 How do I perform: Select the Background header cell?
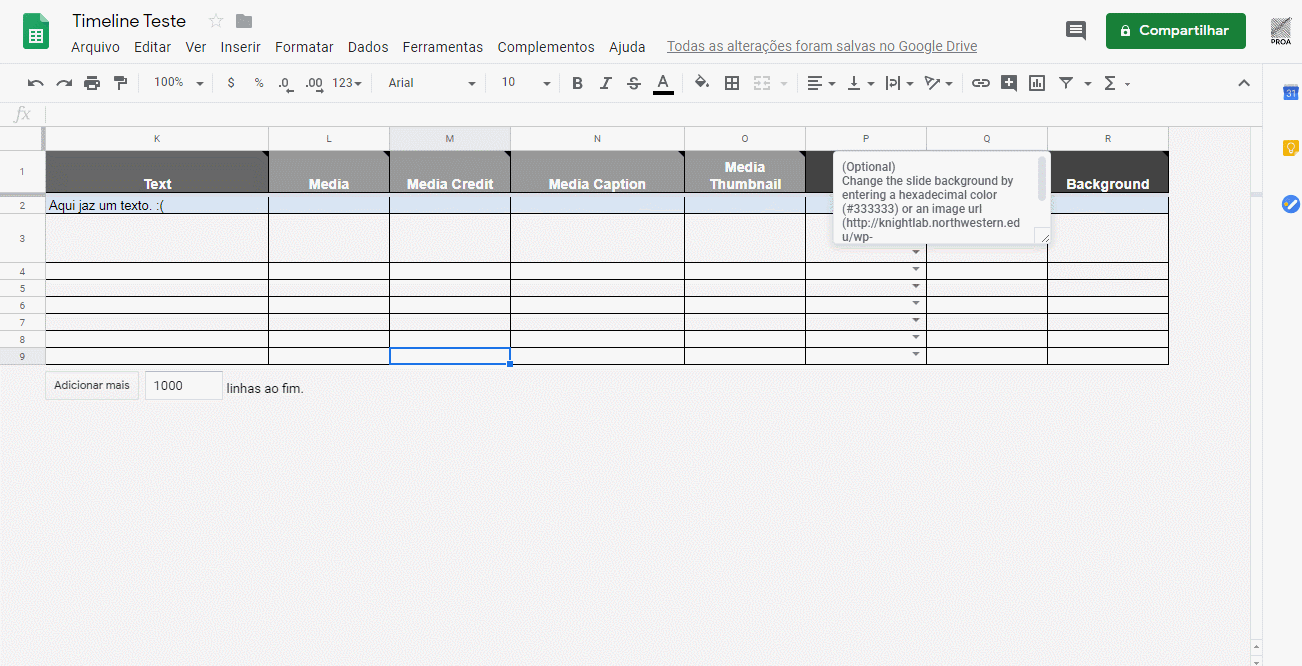[1108, 171]
